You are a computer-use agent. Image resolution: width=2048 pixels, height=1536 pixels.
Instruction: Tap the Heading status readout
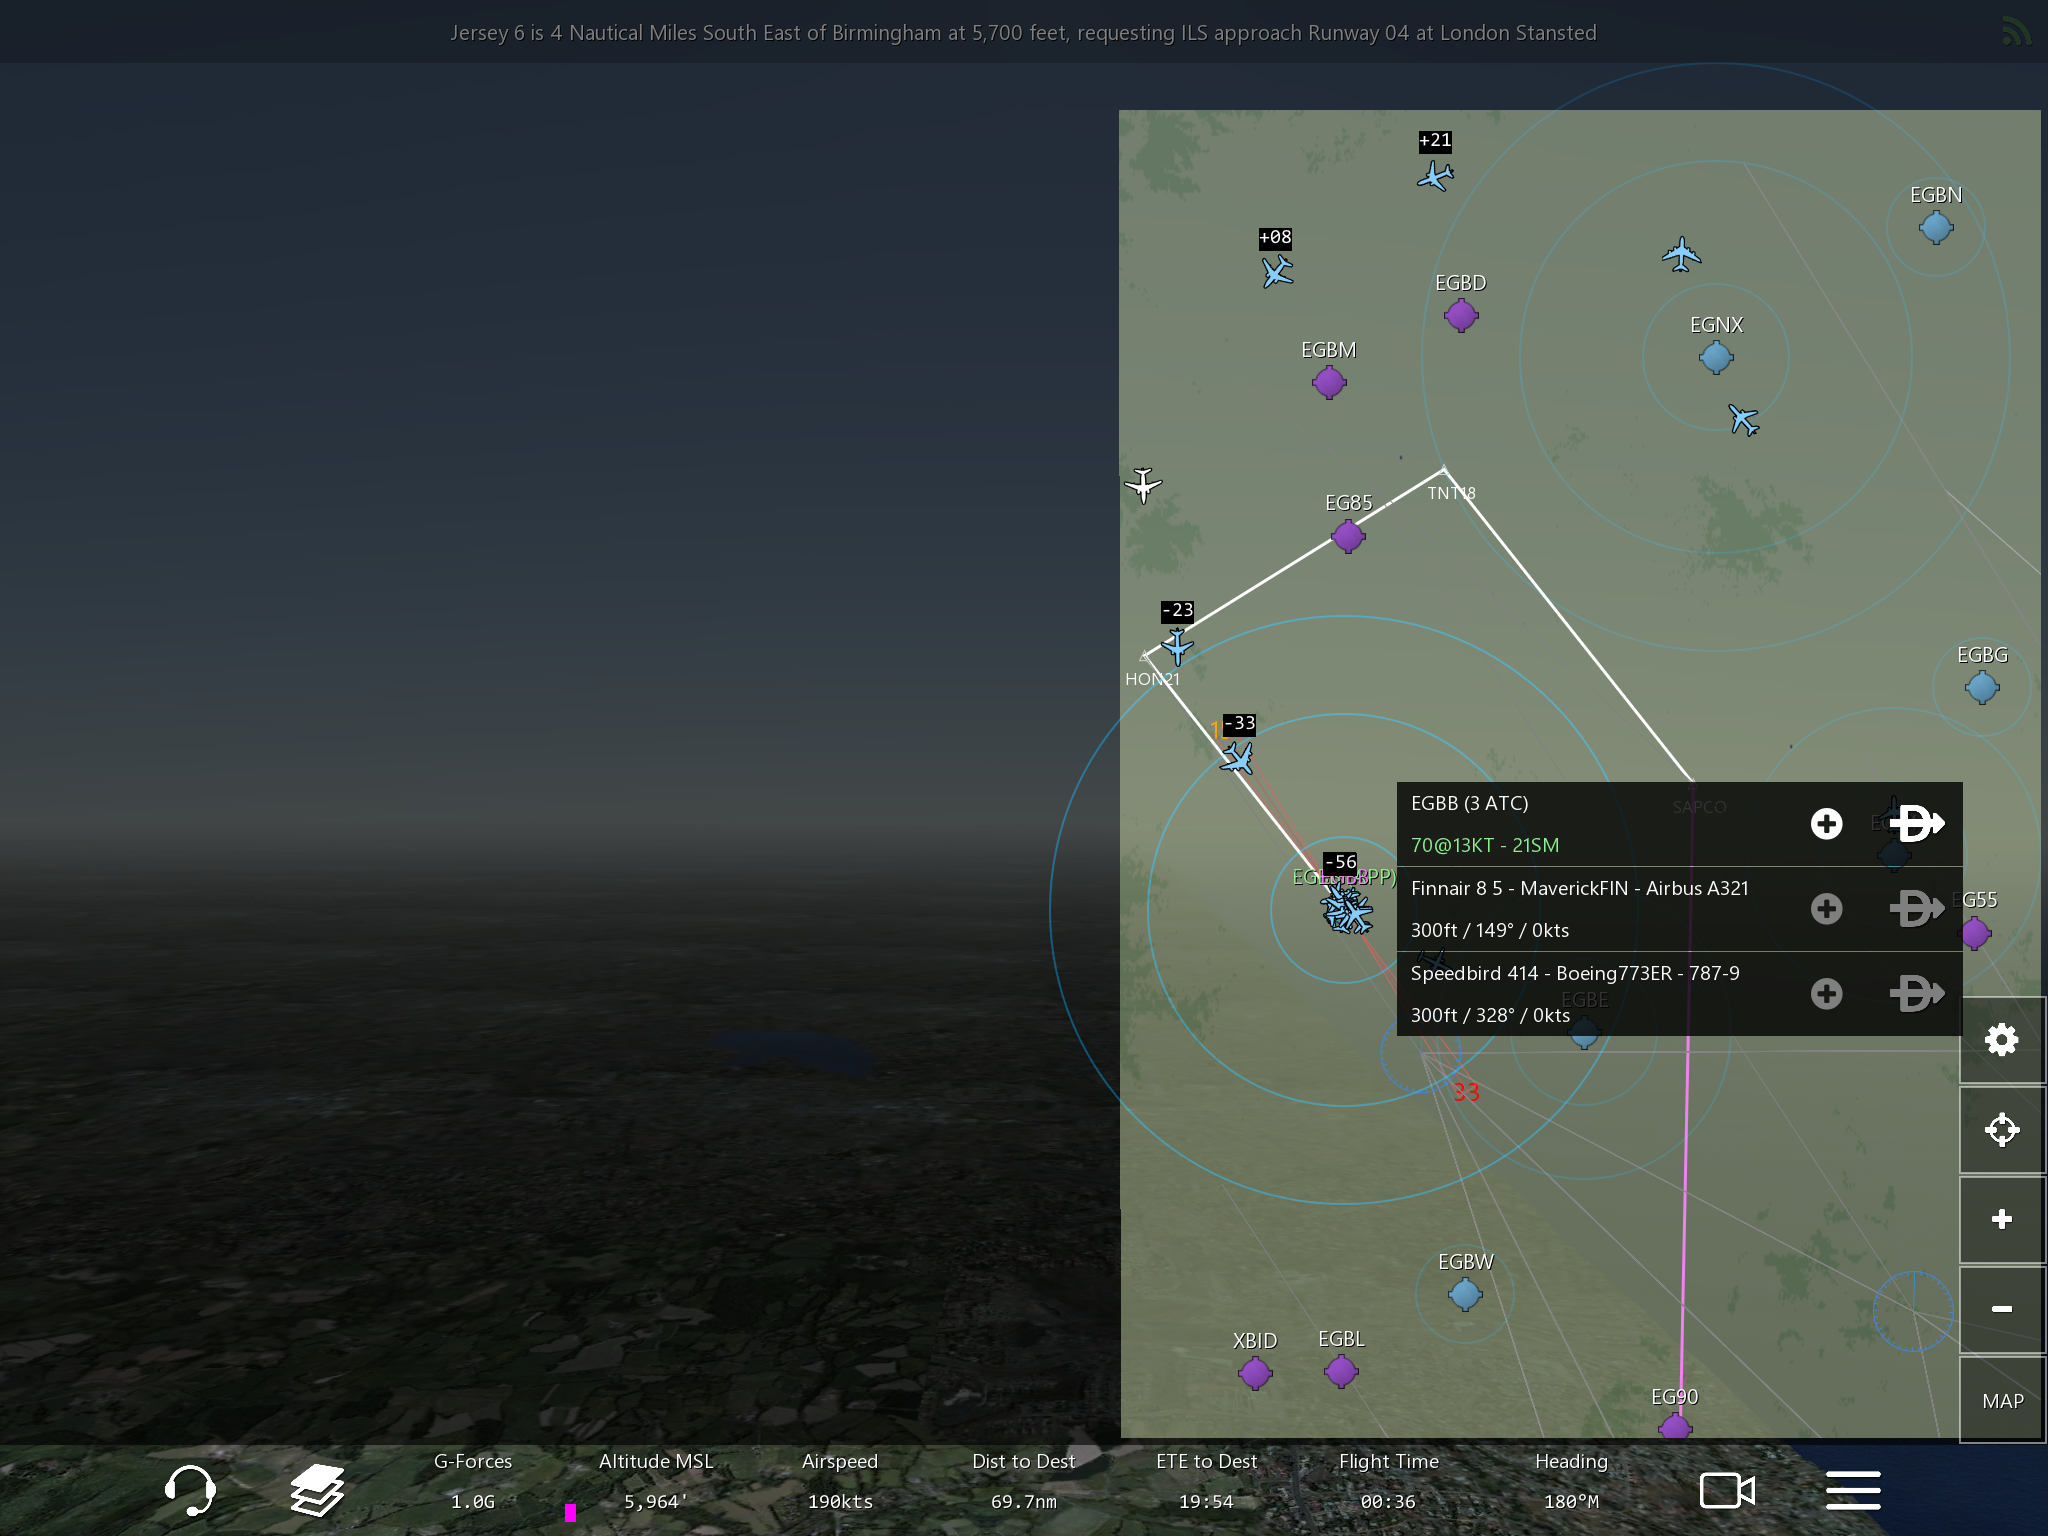point(1571,1481)
